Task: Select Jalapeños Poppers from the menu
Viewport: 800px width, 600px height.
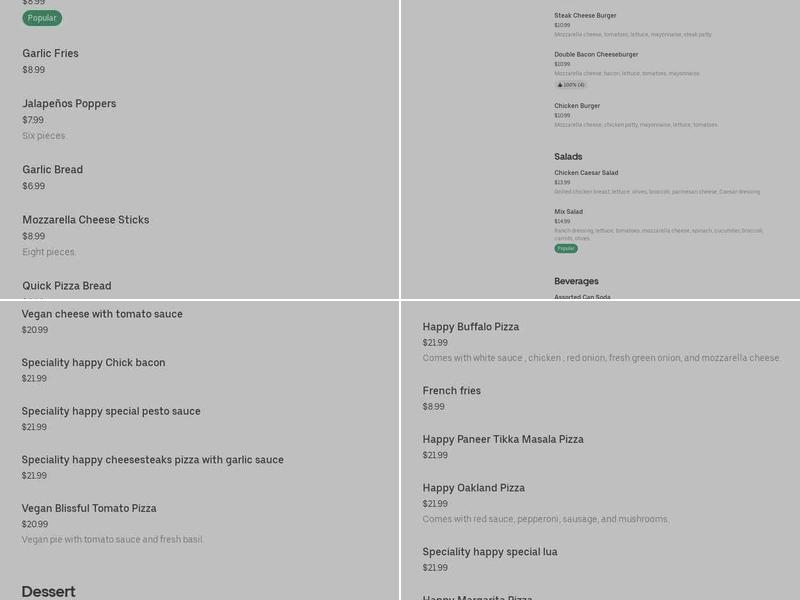Action: (x=69, y=104)
